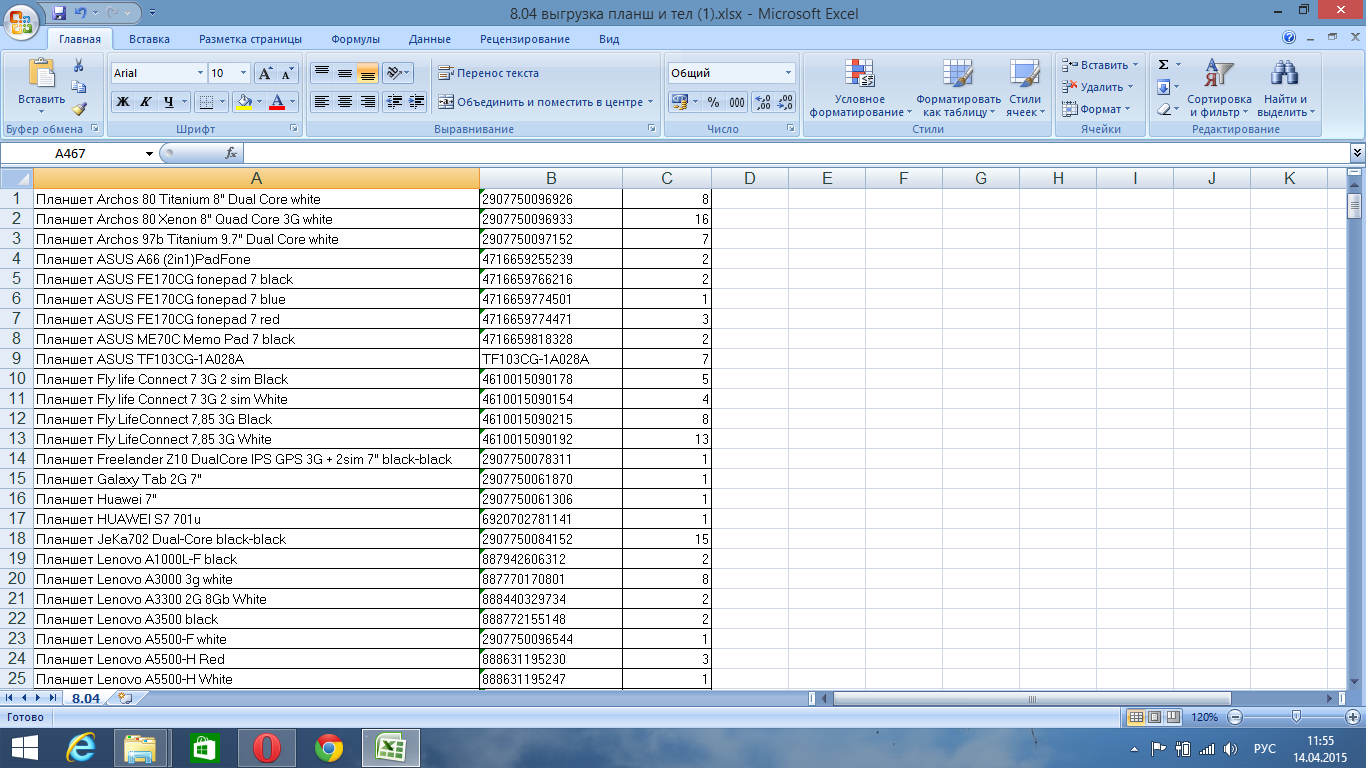
Task: Apply the red font color A
Action: coord(277,102)
